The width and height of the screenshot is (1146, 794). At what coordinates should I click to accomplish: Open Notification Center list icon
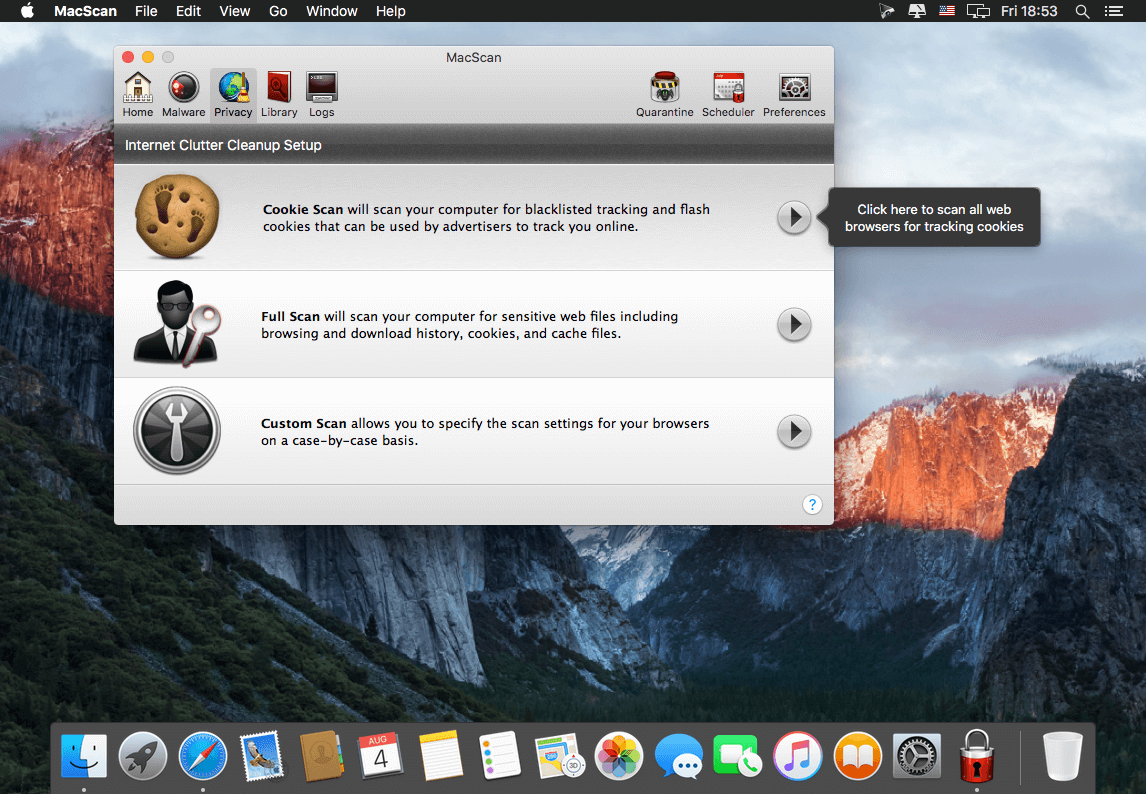coord(1114,11)
